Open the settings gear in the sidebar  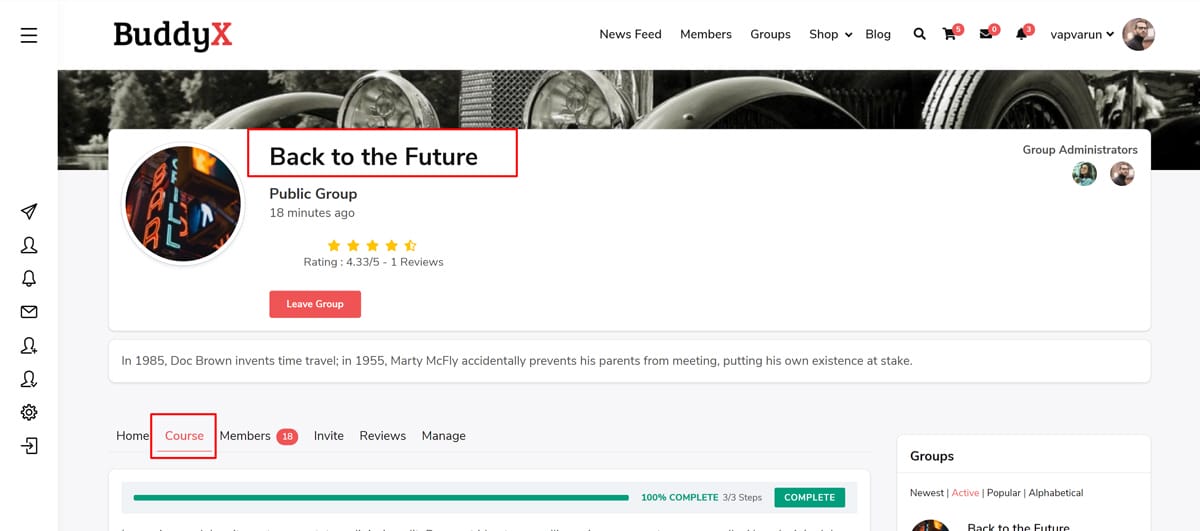point(29,412)
